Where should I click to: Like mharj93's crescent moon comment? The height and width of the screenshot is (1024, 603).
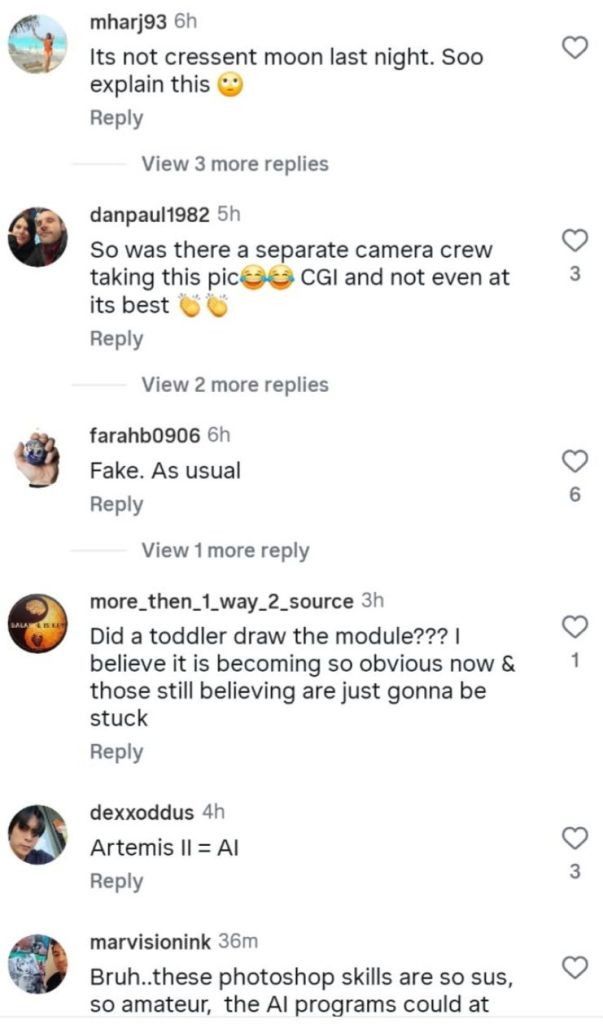575,47
